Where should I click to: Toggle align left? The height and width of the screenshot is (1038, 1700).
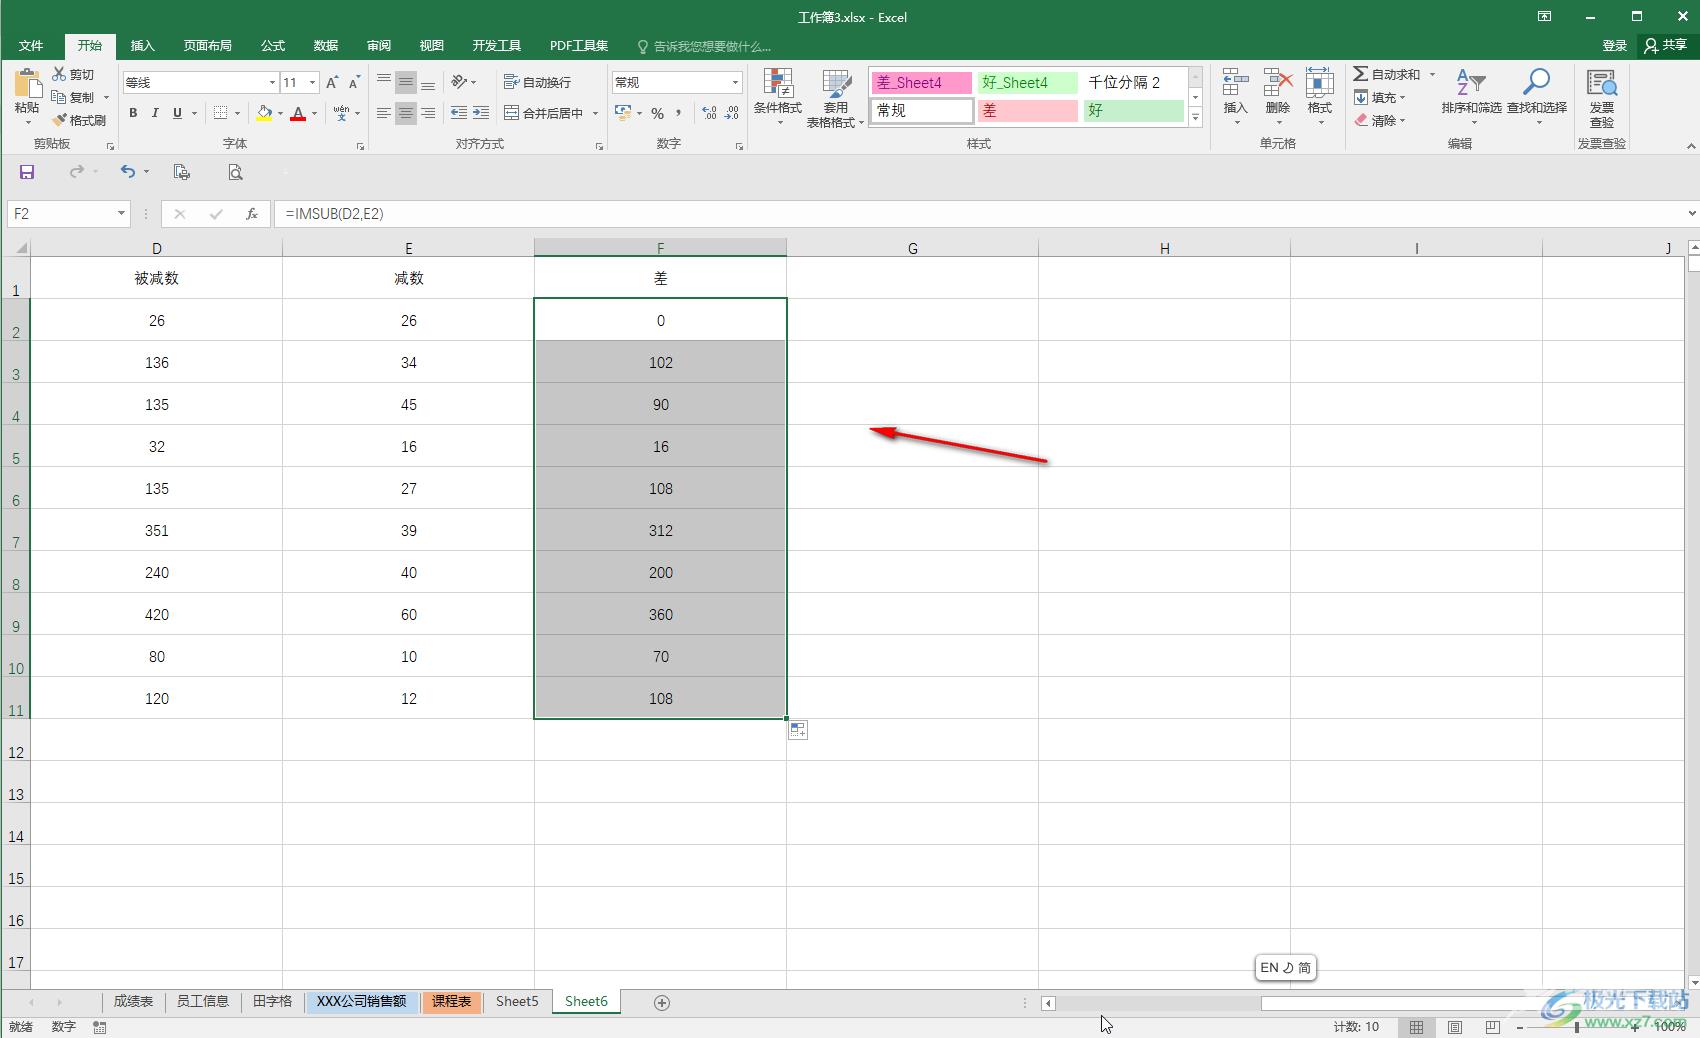click(x=383, y=113)
